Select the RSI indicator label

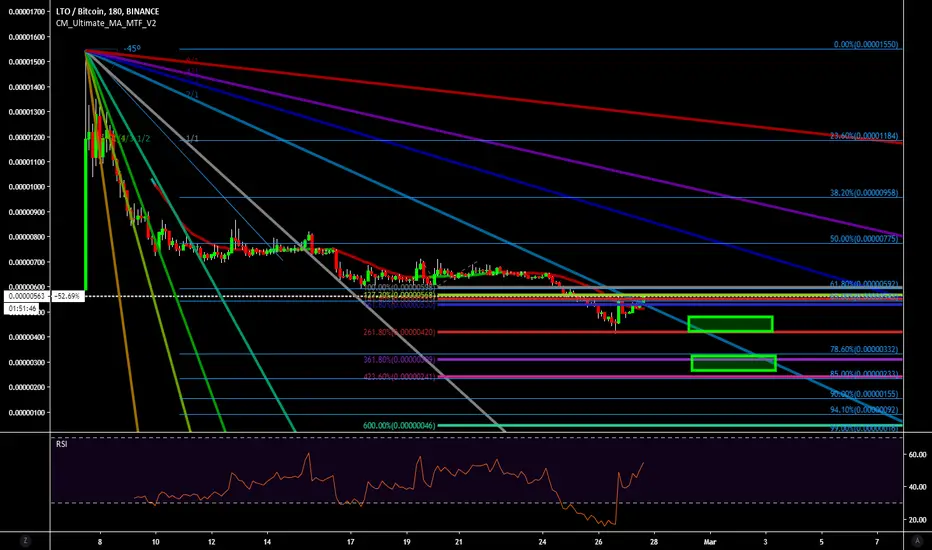tap(61, 444)
